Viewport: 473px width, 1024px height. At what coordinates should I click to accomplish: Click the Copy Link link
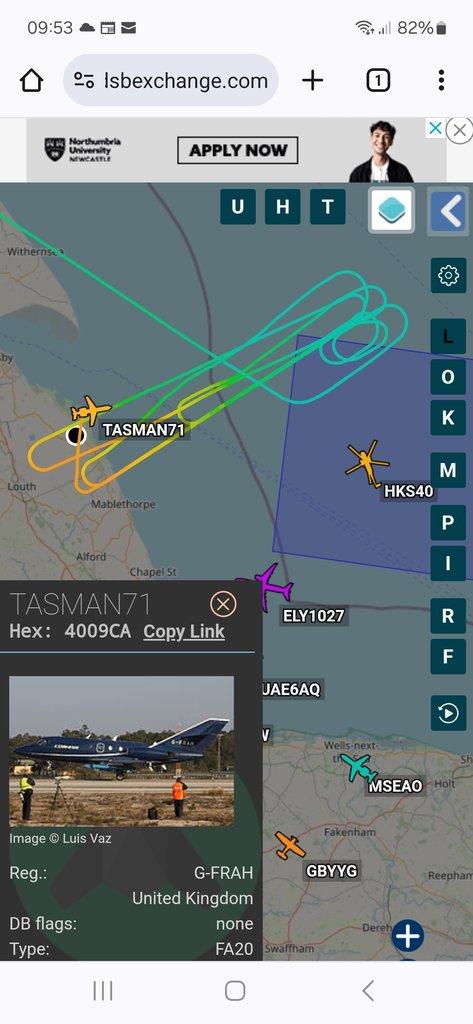[x=184, y=632]
